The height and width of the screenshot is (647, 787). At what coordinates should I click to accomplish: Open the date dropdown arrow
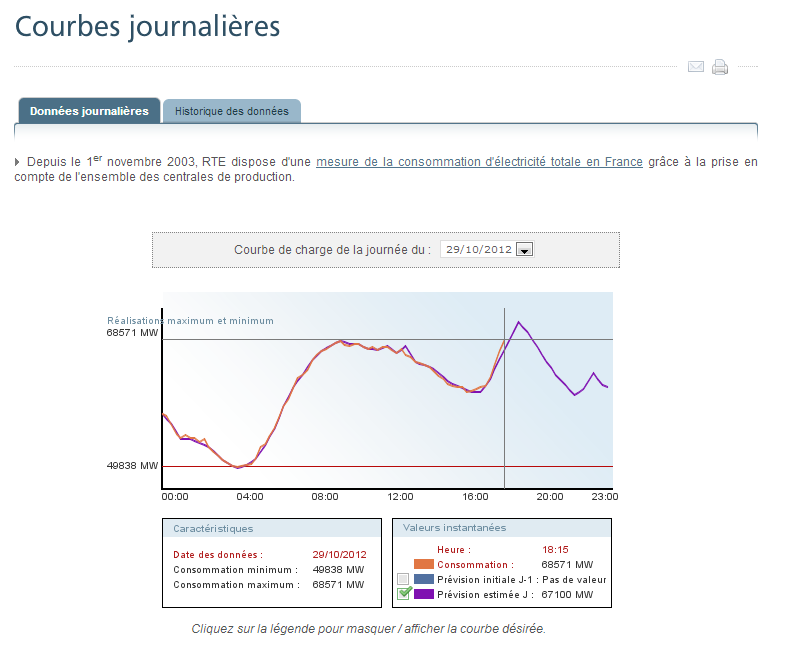pyautogui.click(x=524, y=249)
